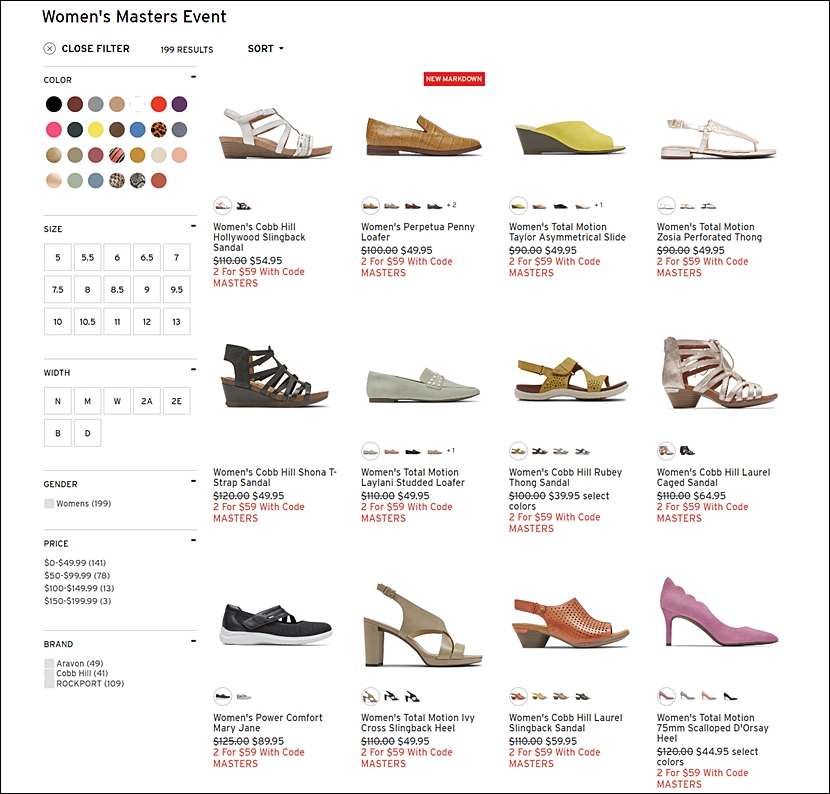Select yellow variant of Taylor Asymmetrical Slide

click(x=518, y=205)
